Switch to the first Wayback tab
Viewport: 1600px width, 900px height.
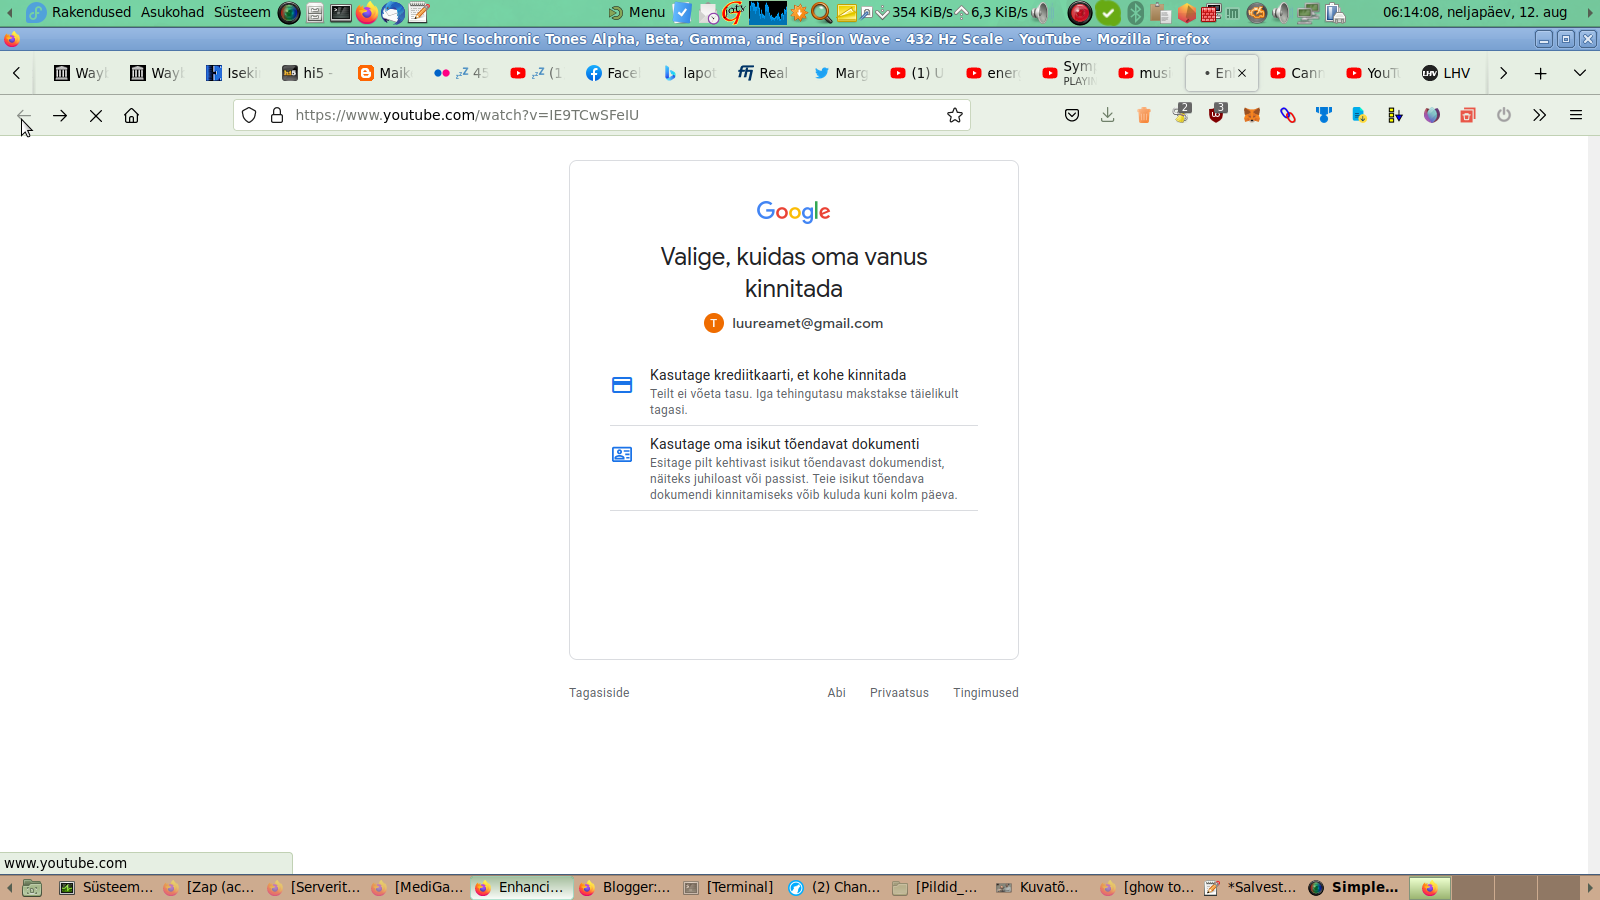coord(81,73)
